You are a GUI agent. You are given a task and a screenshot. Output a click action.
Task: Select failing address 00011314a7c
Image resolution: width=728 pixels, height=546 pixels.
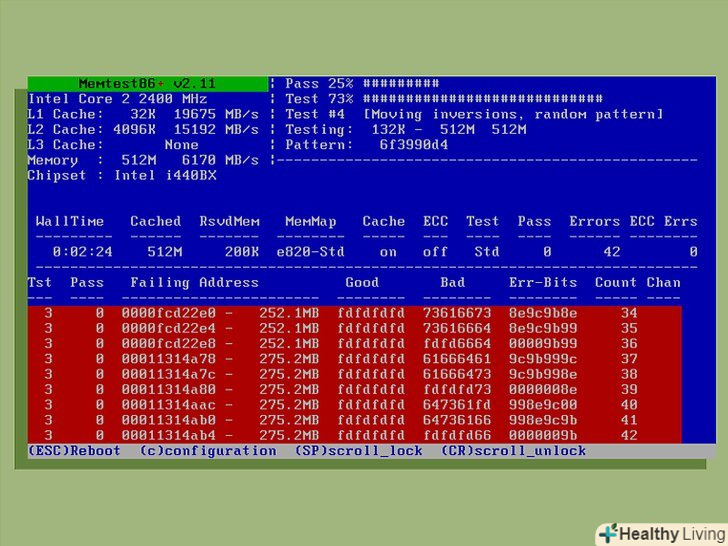(169, 375)
